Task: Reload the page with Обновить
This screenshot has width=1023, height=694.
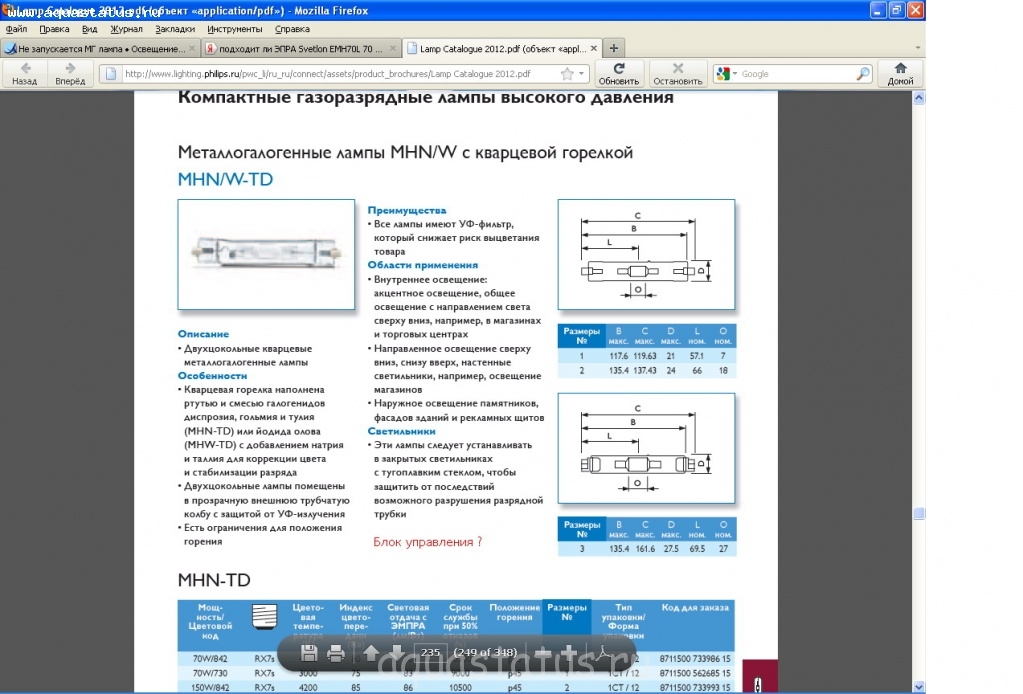Action: coord(618,73)
